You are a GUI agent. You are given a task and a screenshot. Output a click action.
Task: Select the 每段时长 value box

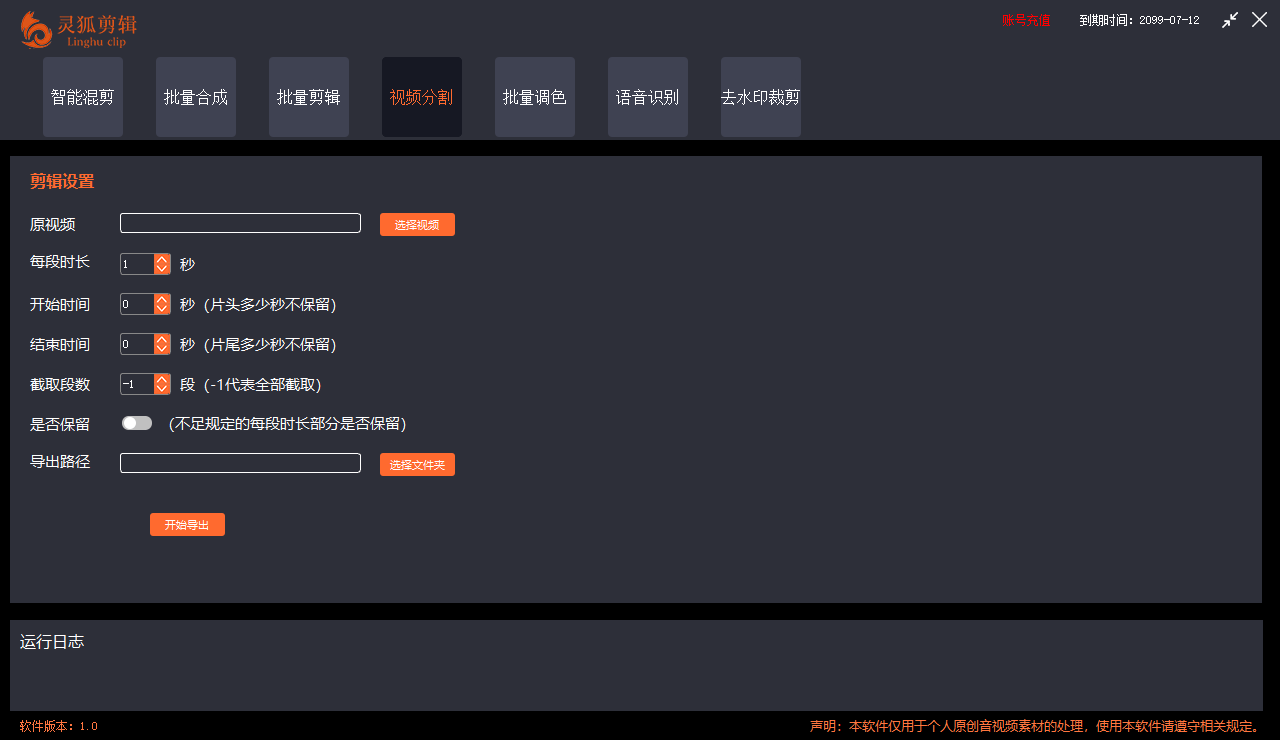tap(135, 263)
